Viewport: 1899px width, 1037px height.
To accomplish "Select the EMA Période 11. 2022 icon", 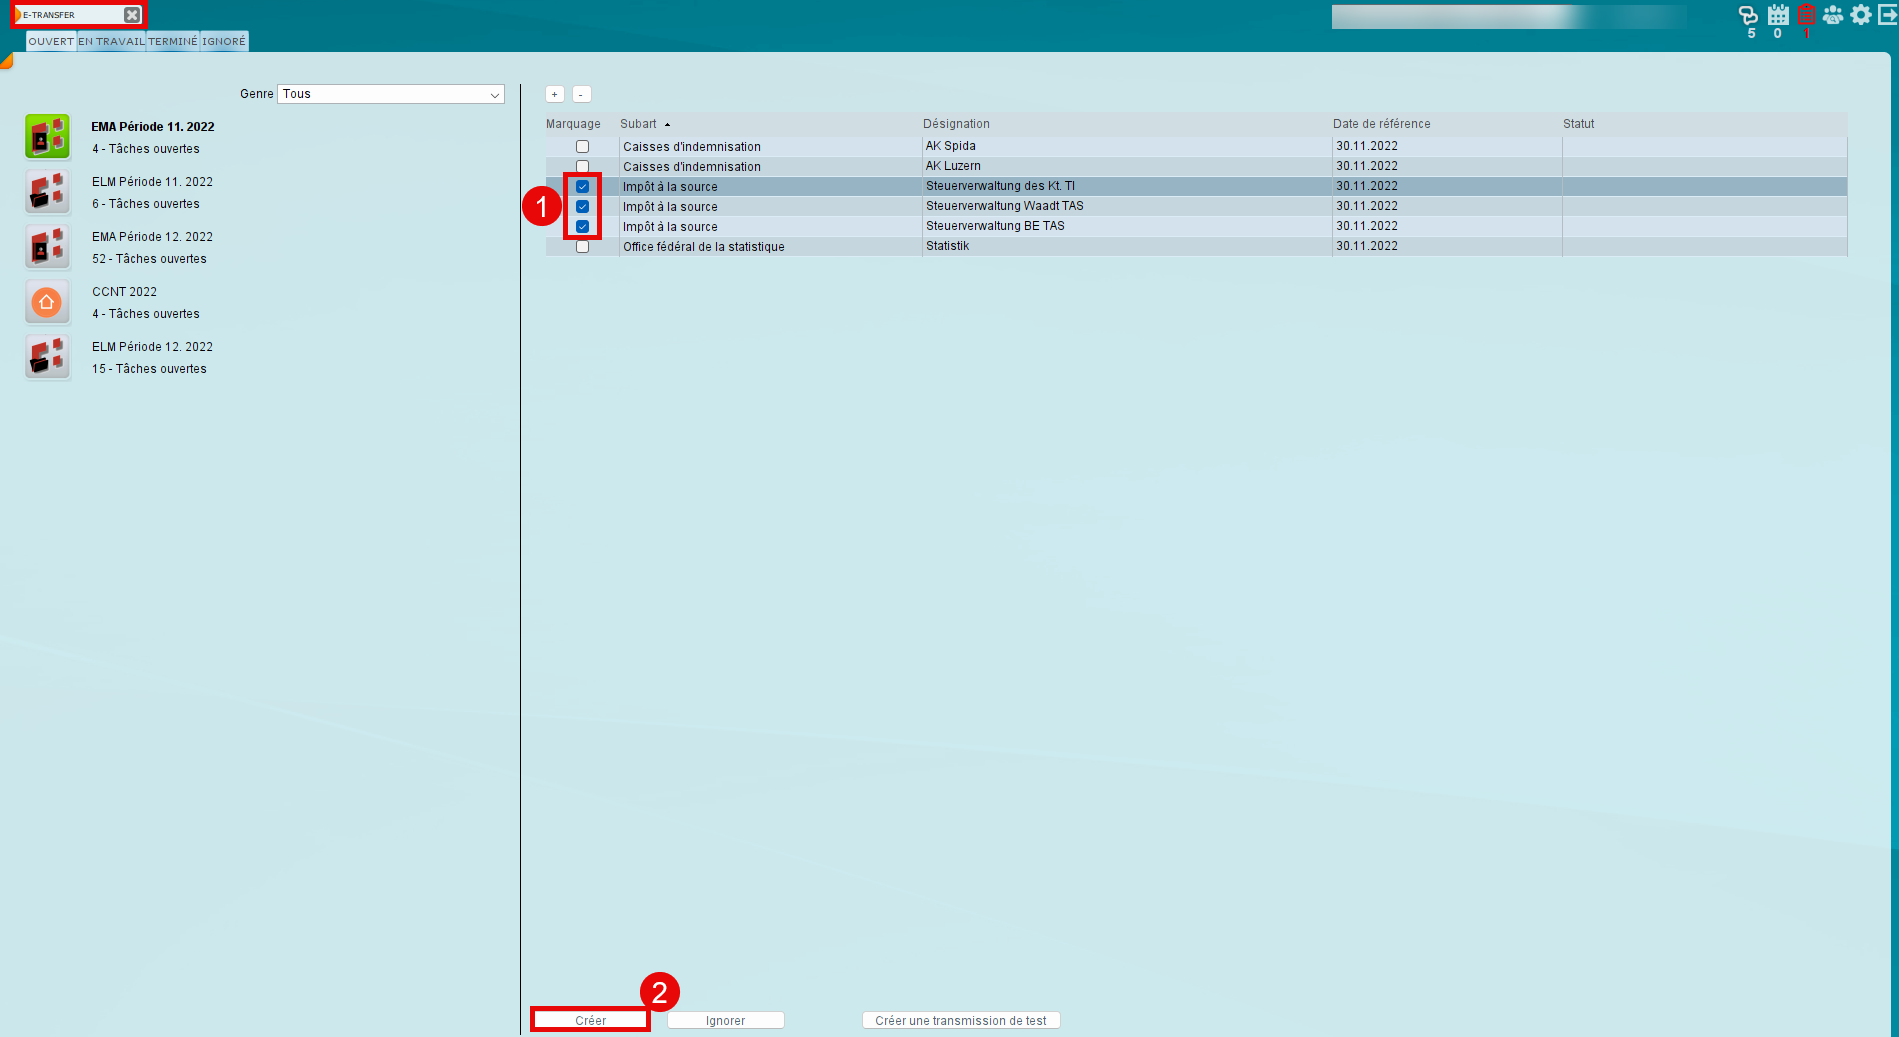I will [x=47, y=137].
